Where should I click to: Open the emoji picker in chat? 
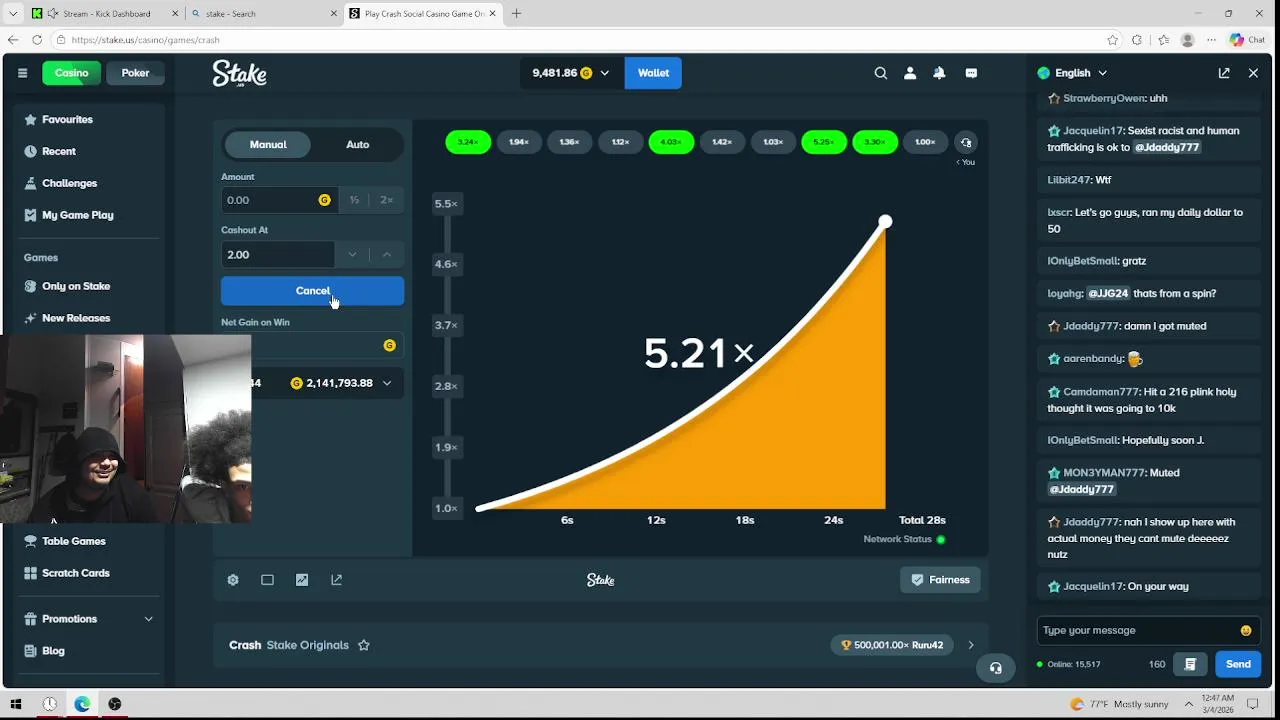click(x=1246, y=630)
